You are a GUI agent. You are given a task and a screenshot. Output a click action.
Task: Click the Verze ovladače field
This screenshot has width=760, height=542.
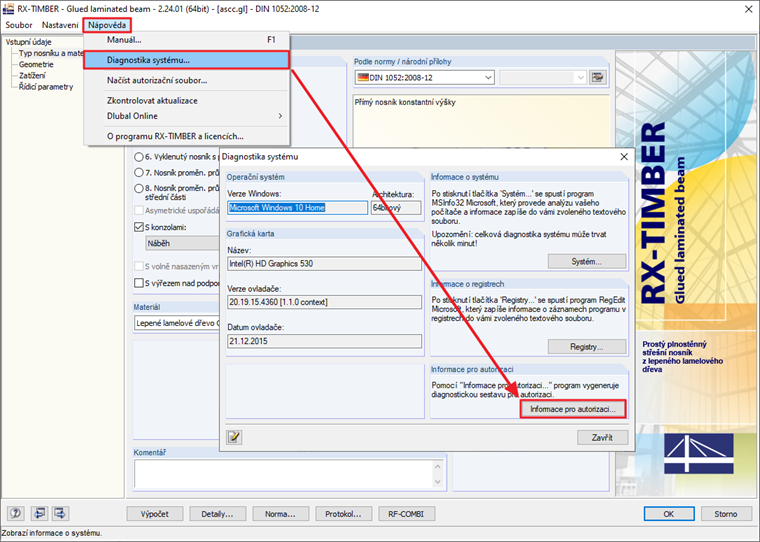click(324, 302)
